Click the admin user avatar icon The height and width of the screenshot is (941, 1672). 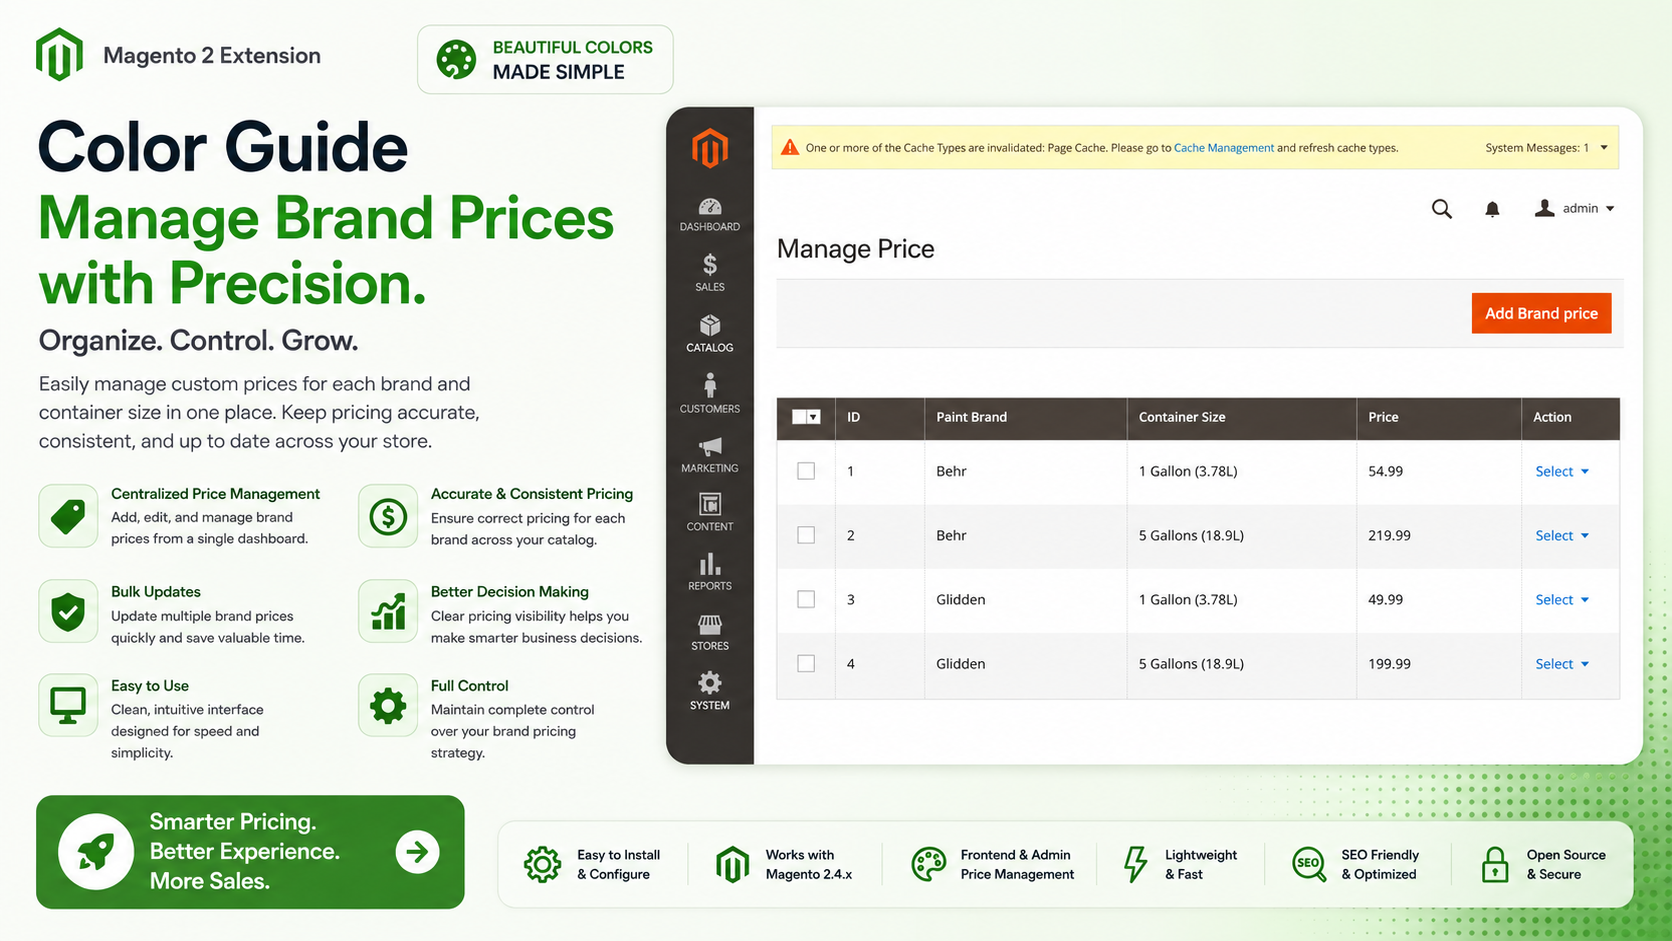point(1545,208)
